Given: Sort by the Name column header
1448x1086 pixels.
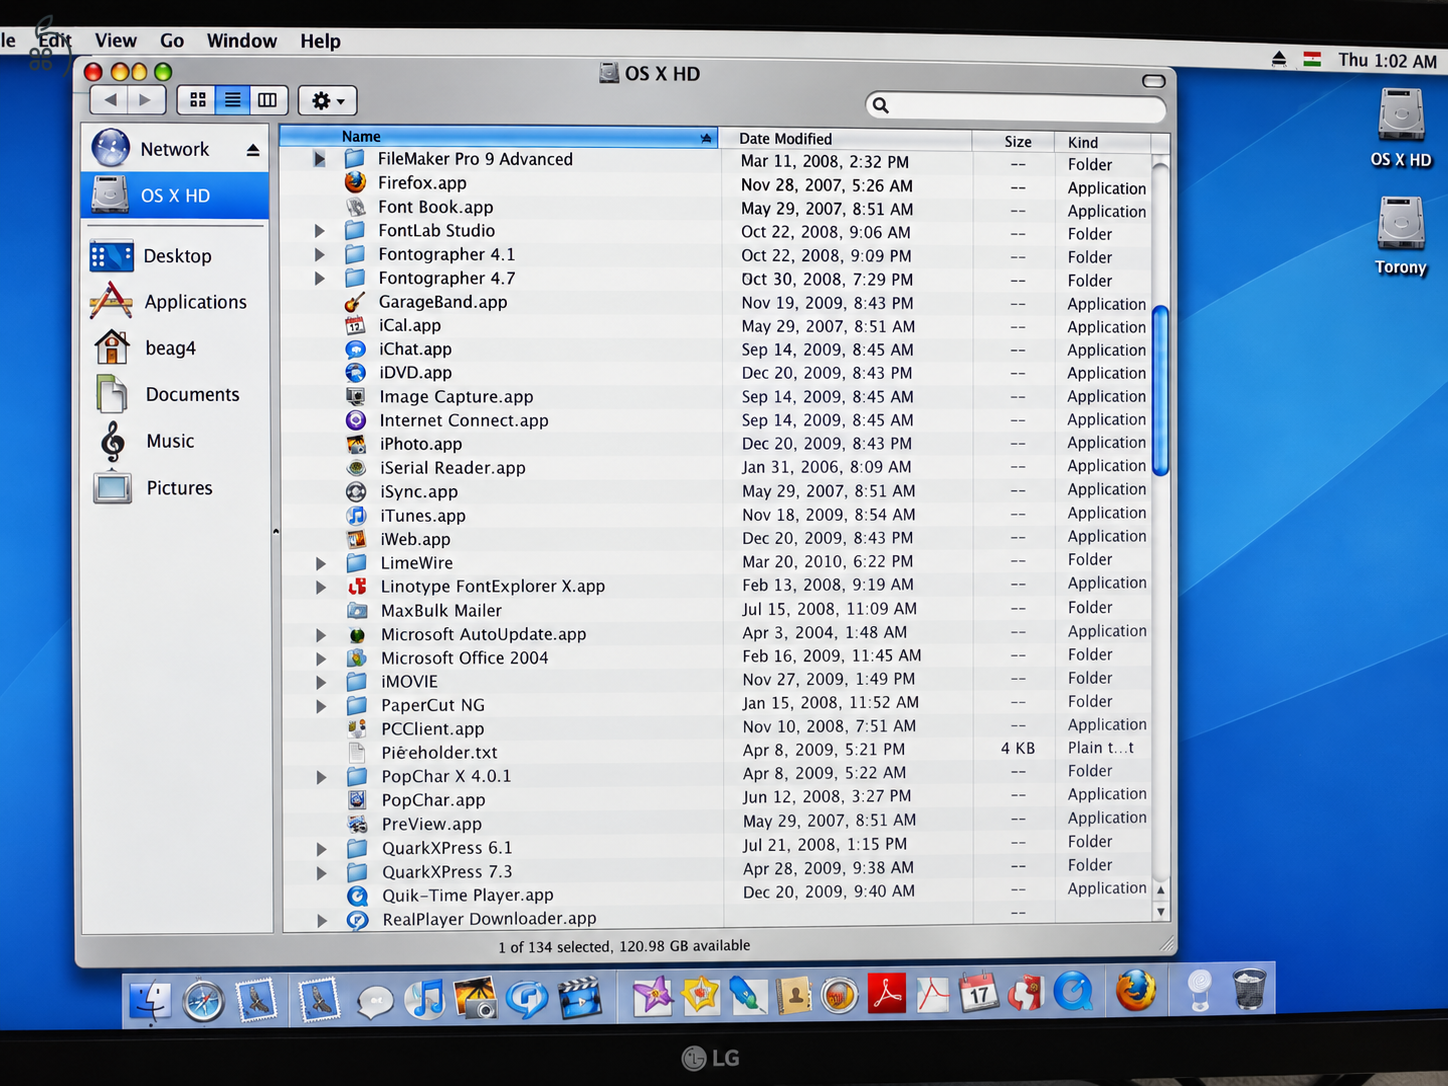Looking at the screenshot, I should pos(499,137).
